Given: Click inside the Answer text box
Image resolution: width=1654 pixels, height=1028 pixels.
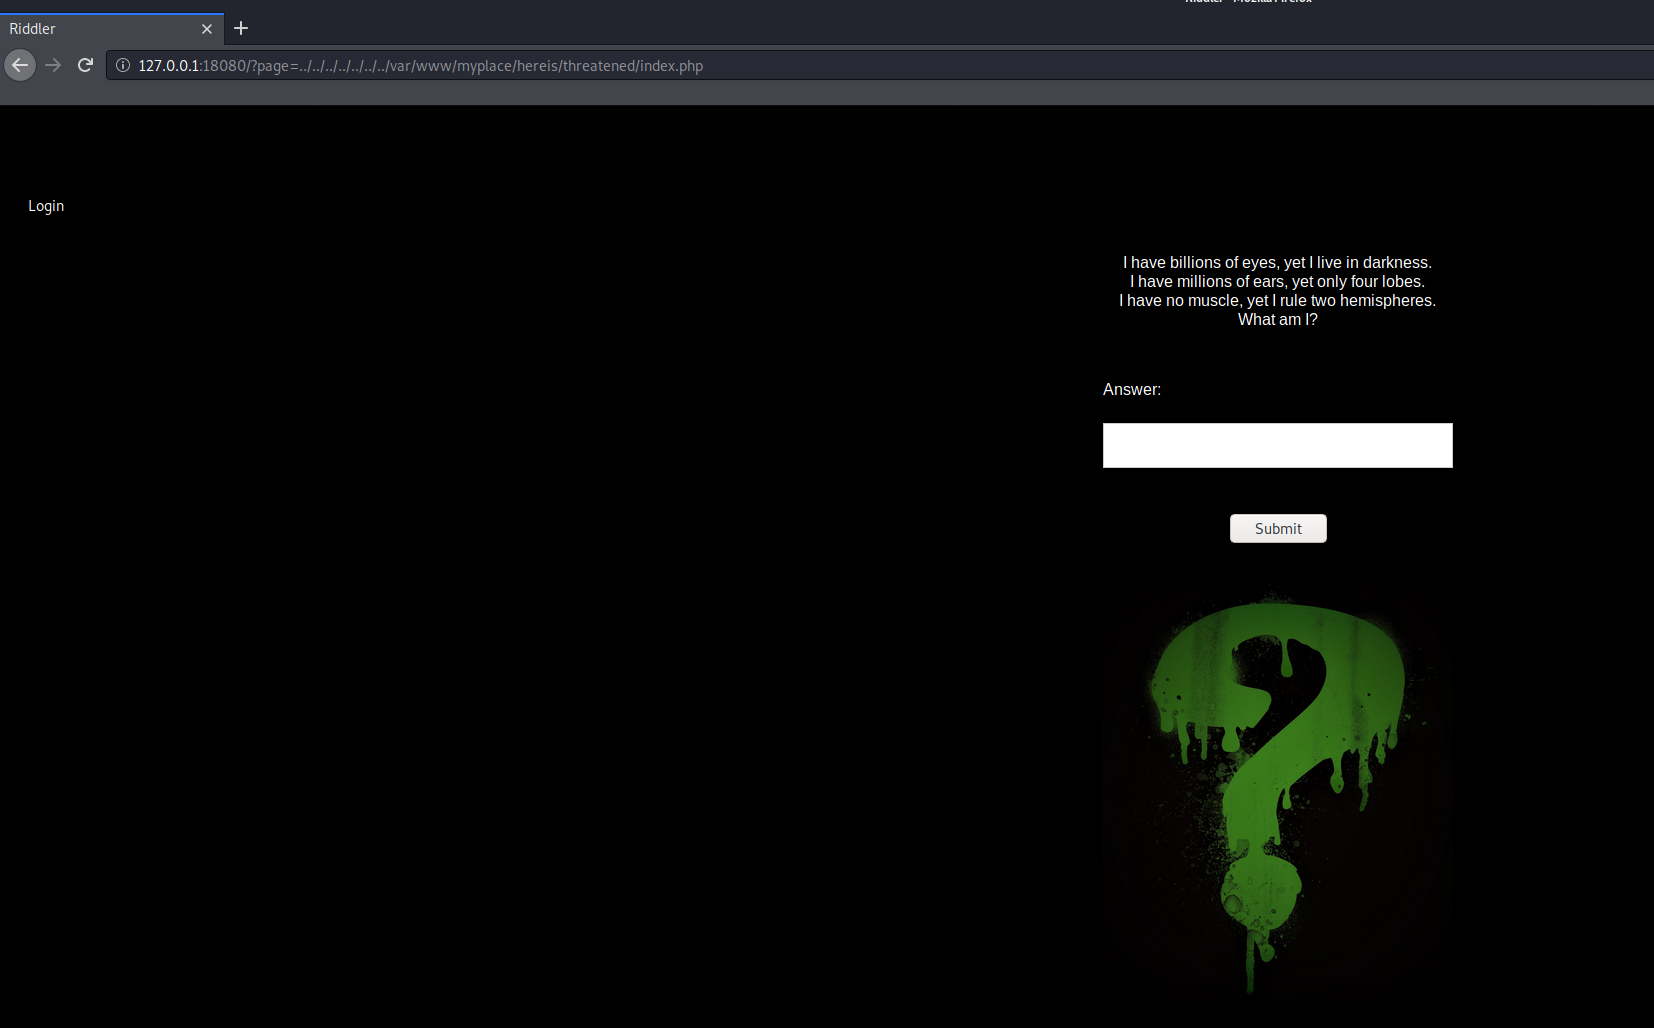Looking at the screenshot, I should coord(1277,445).
